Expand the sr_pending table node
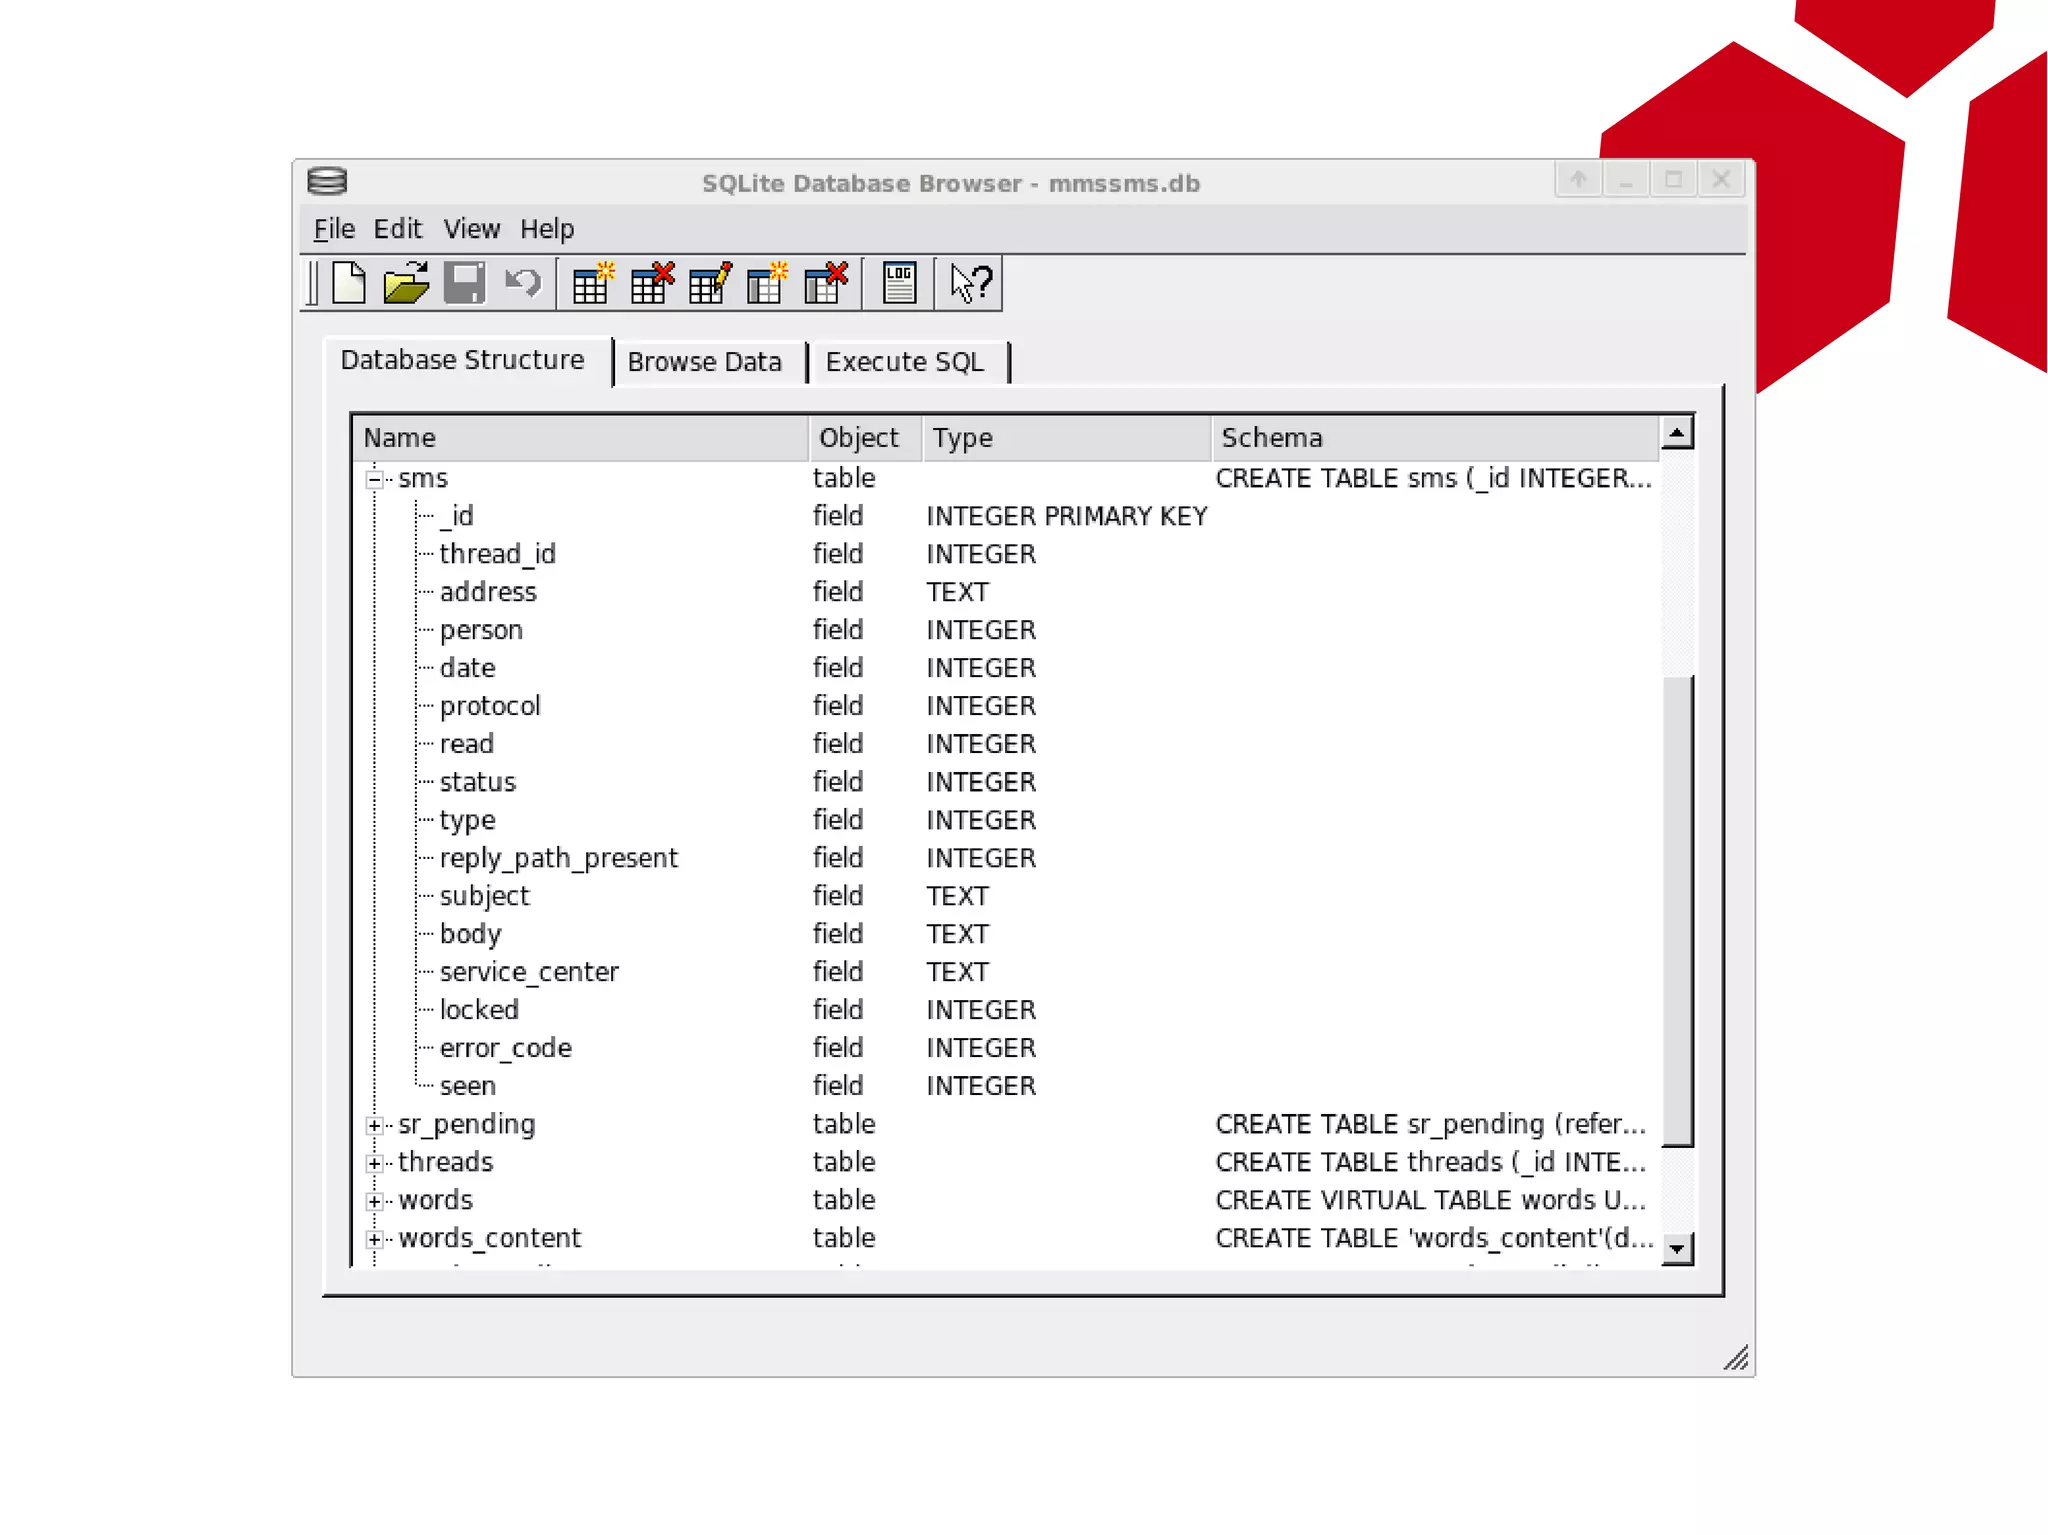2048x1535 pixels. tap(375, 1126)
